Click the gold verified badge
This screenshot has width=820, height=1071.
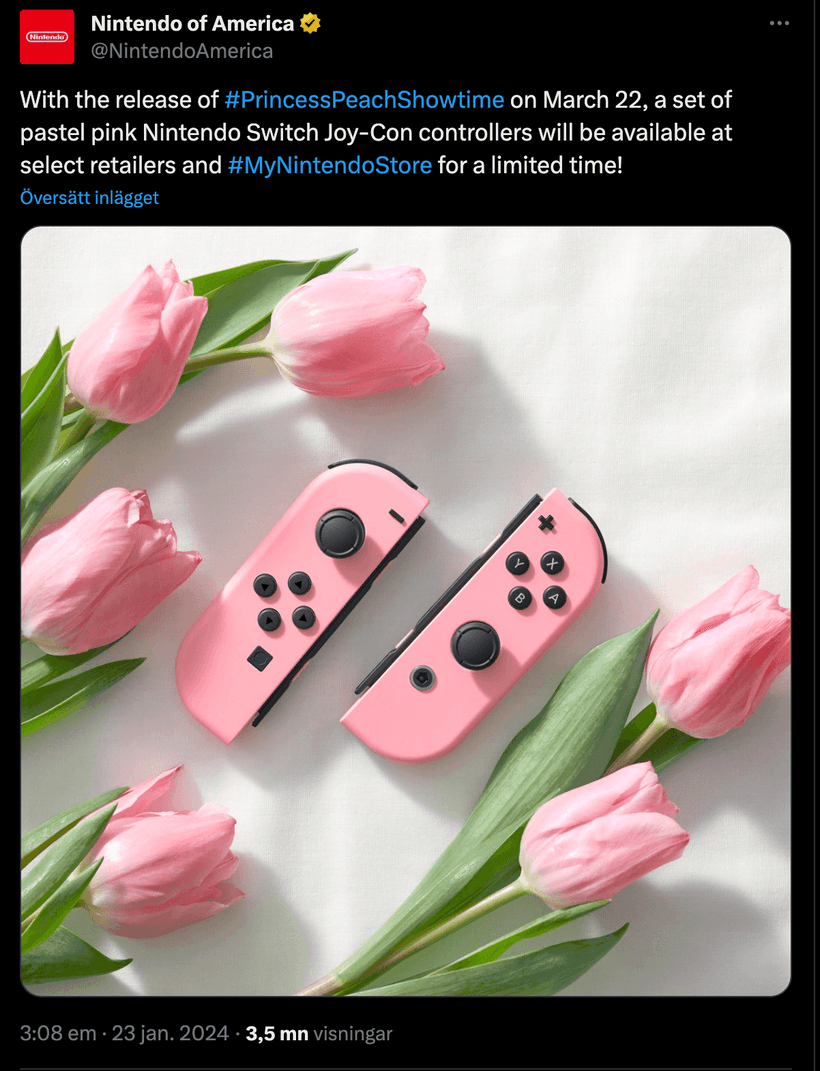click(310, 24)
